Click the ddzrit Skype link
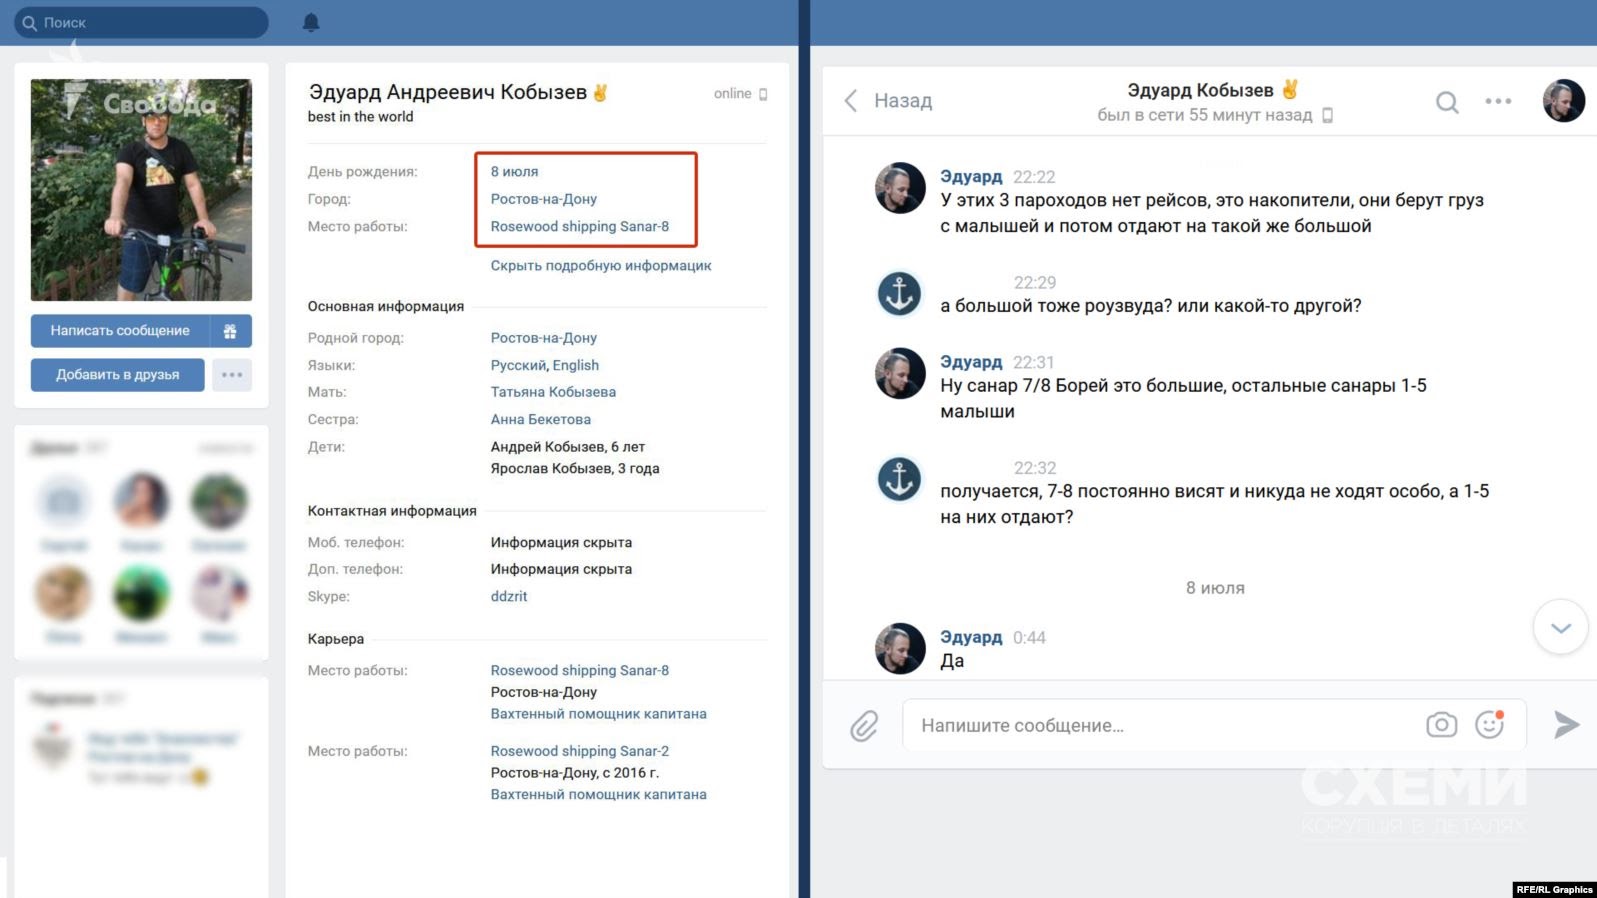Screen dimensions: 1597x898 508,596
